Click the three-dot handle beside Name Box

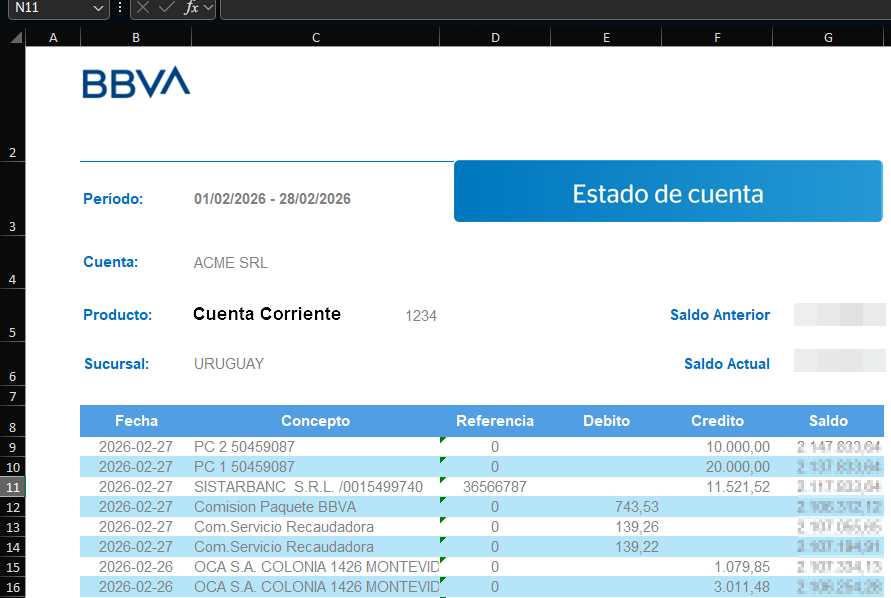120,7
